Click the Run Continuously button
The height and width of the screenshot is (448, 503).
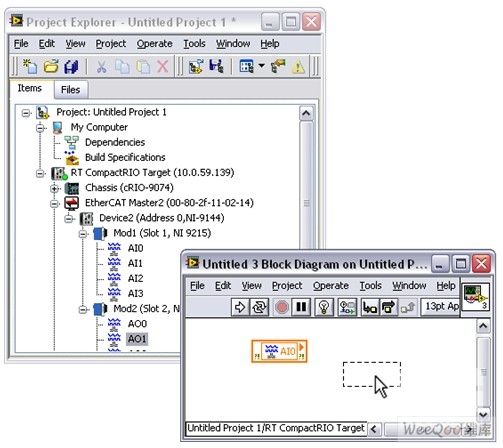259,307
